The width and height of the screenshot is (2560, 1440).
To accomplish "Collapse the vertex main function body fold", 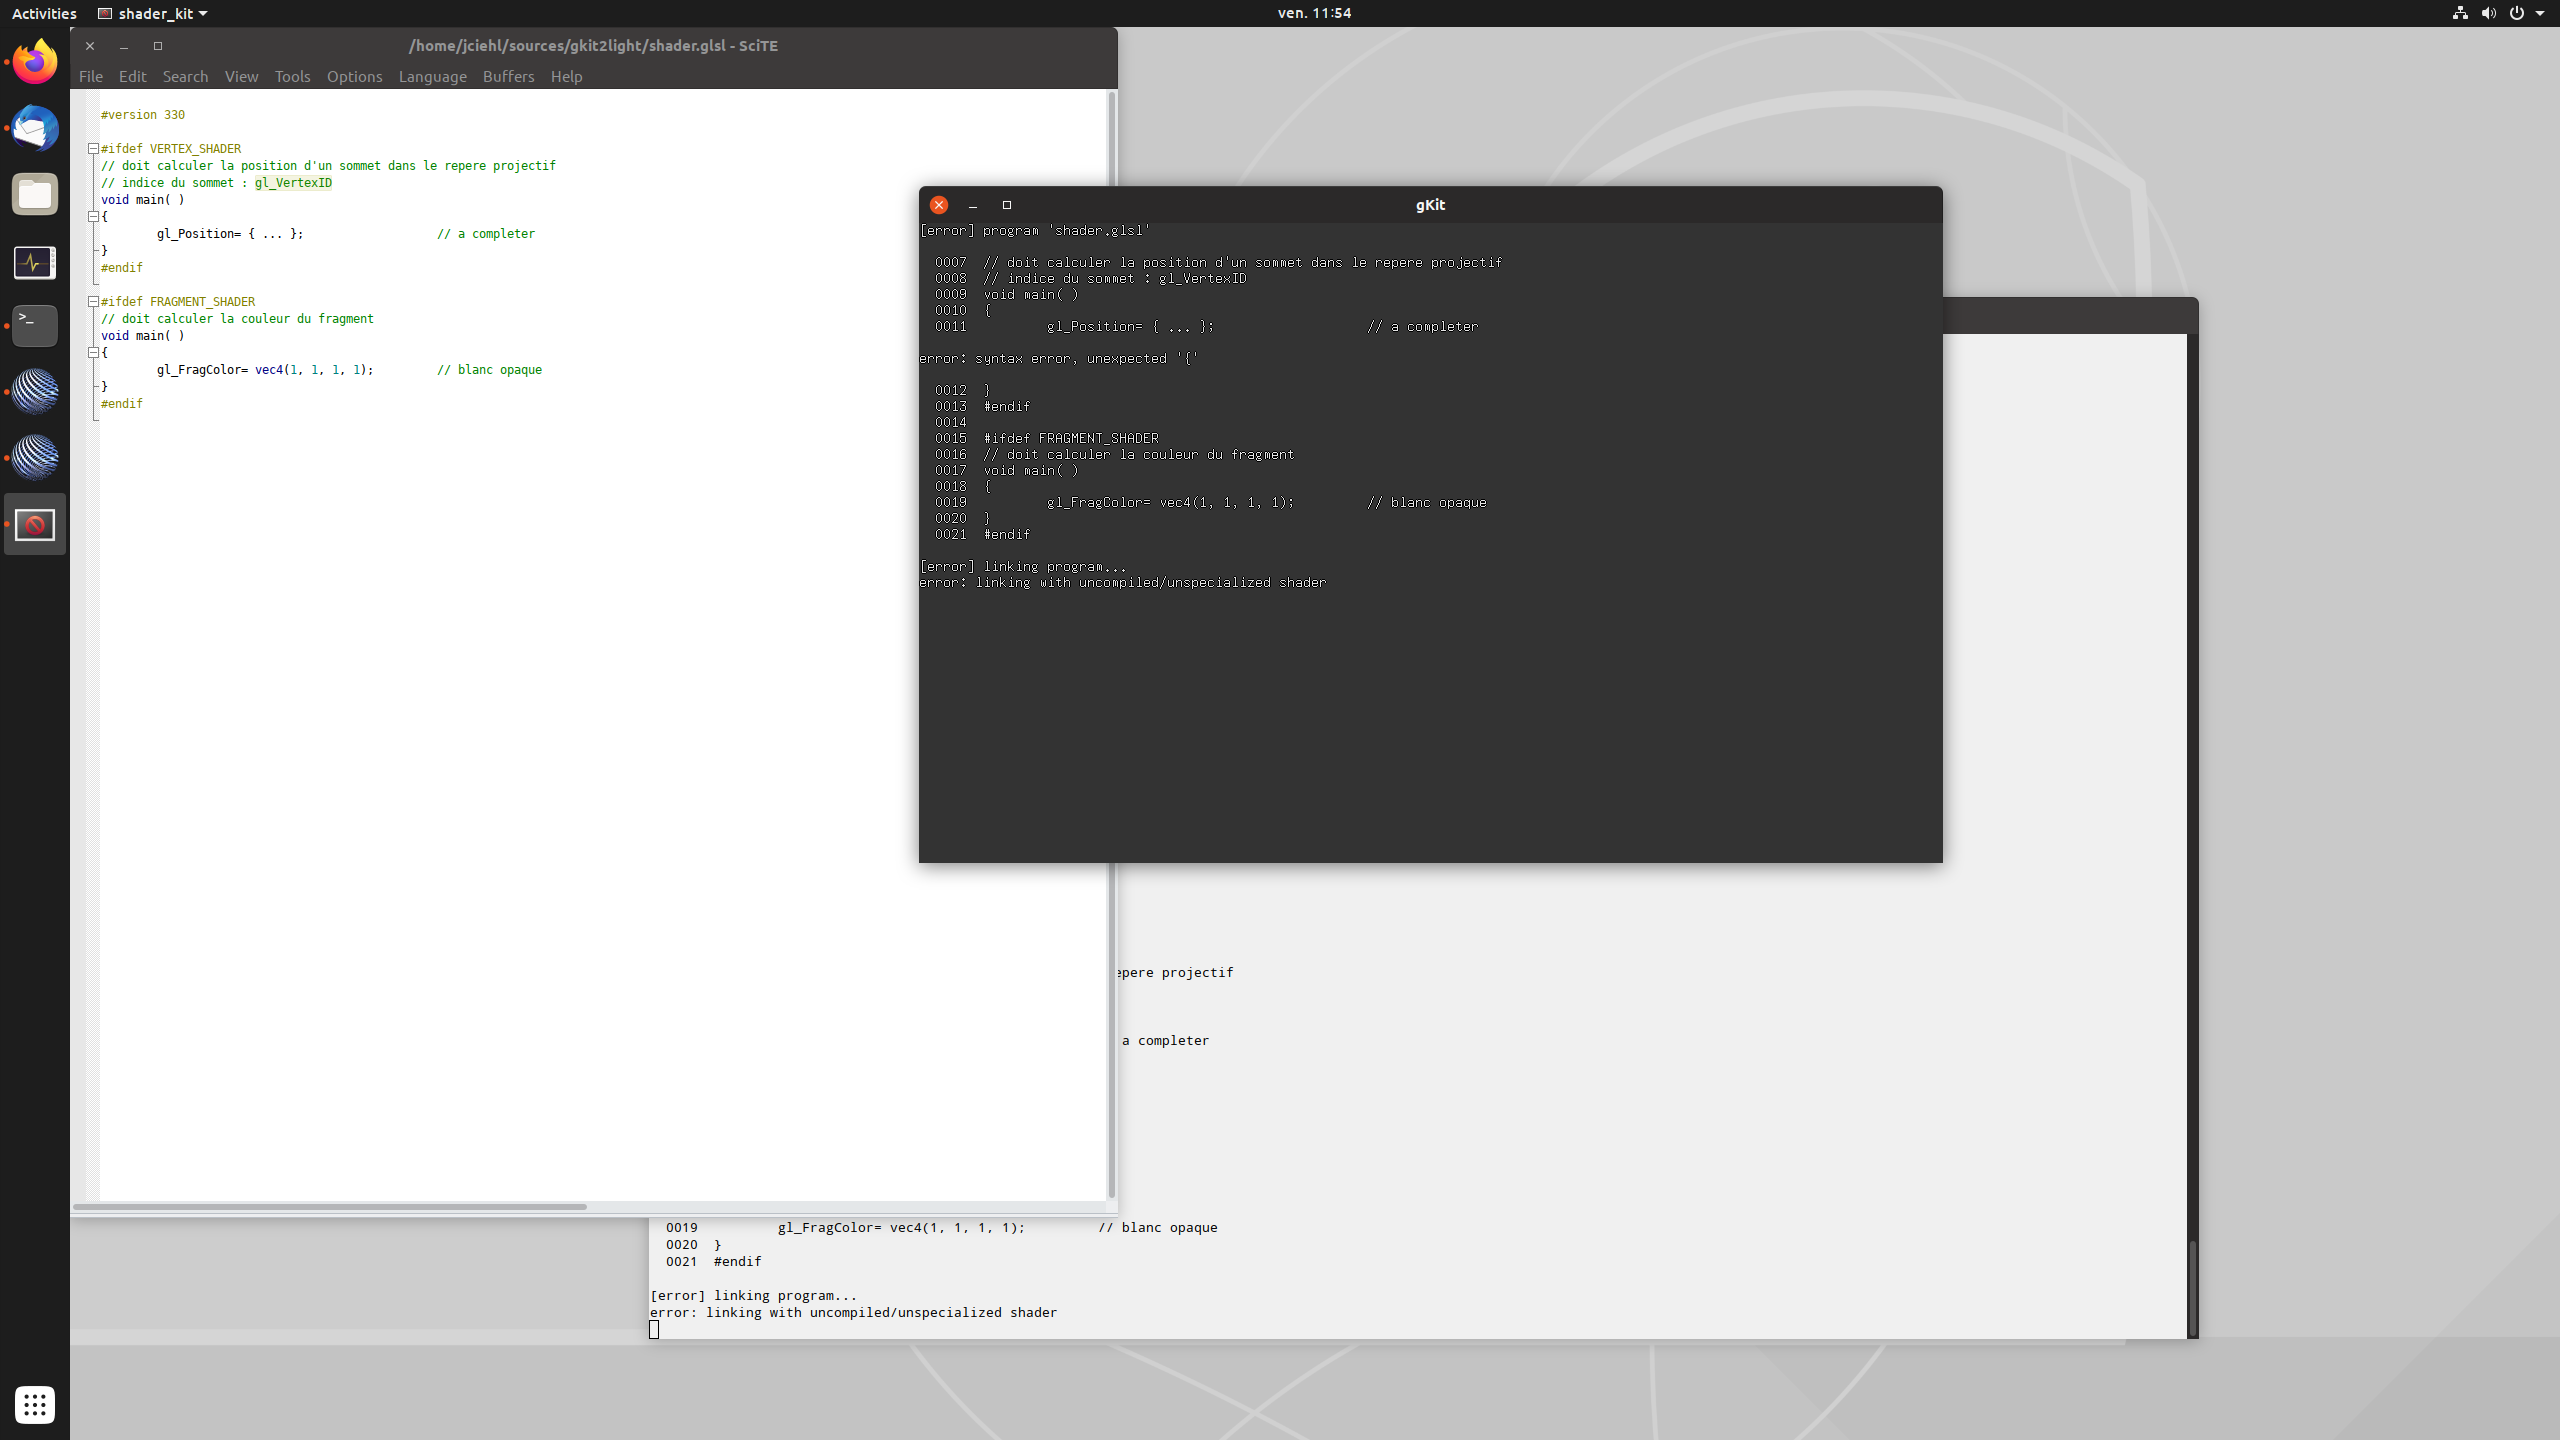I will click(93, 217).
